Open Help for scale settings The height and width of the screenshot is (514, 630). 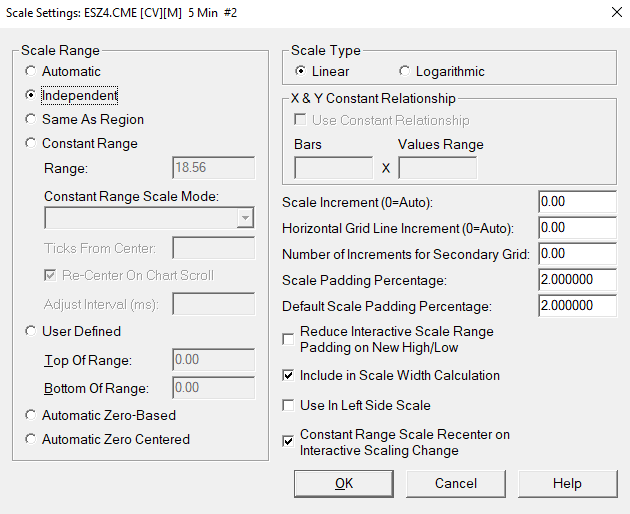(567, 484)
